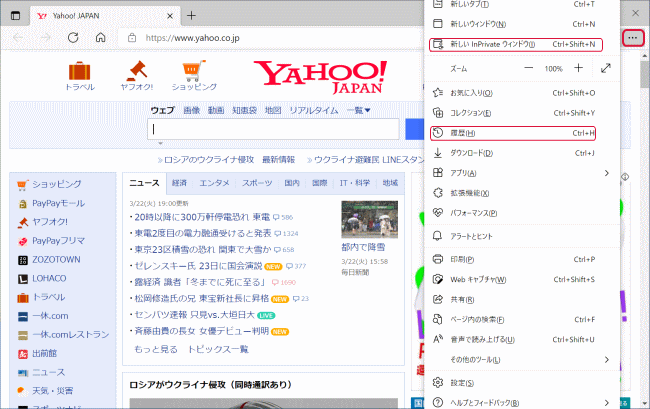Click the Yahoo search input field
This screenshot has width=650, height=409.
pyautogui.click(x=273, y=129)
